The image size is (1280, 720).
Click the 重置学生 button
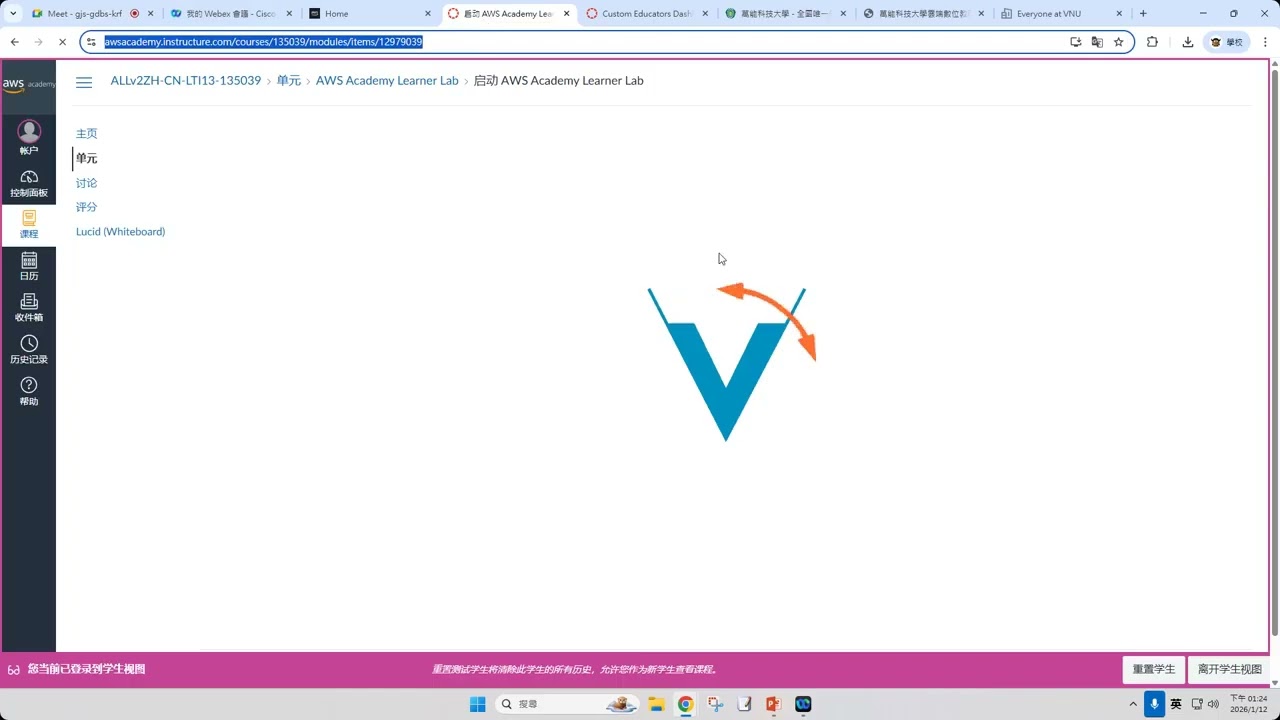tap(1154, 670)
